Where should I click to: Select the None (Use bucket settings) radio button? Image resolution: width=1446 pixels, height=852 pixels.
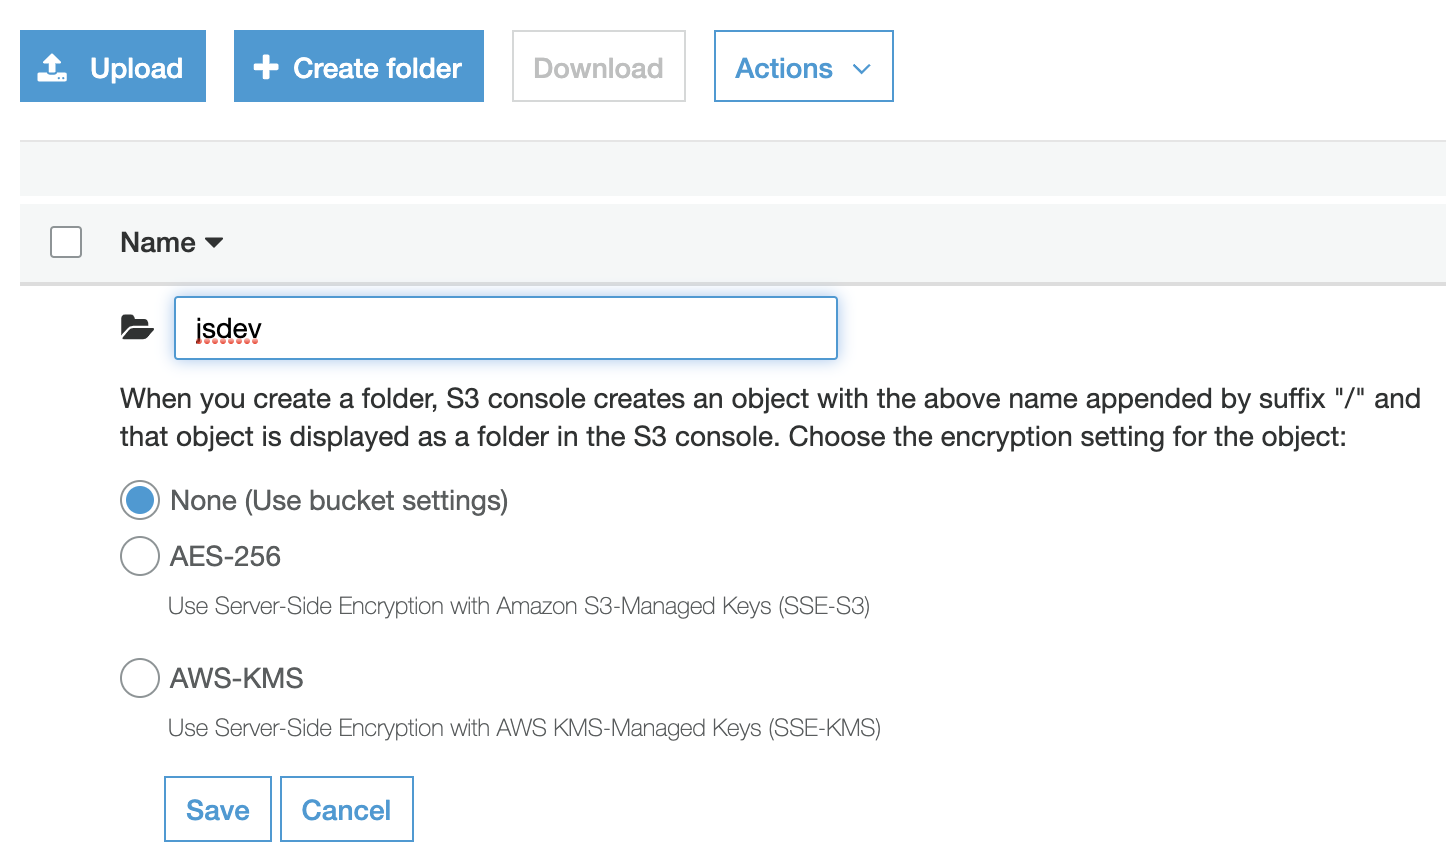point(140,500)
